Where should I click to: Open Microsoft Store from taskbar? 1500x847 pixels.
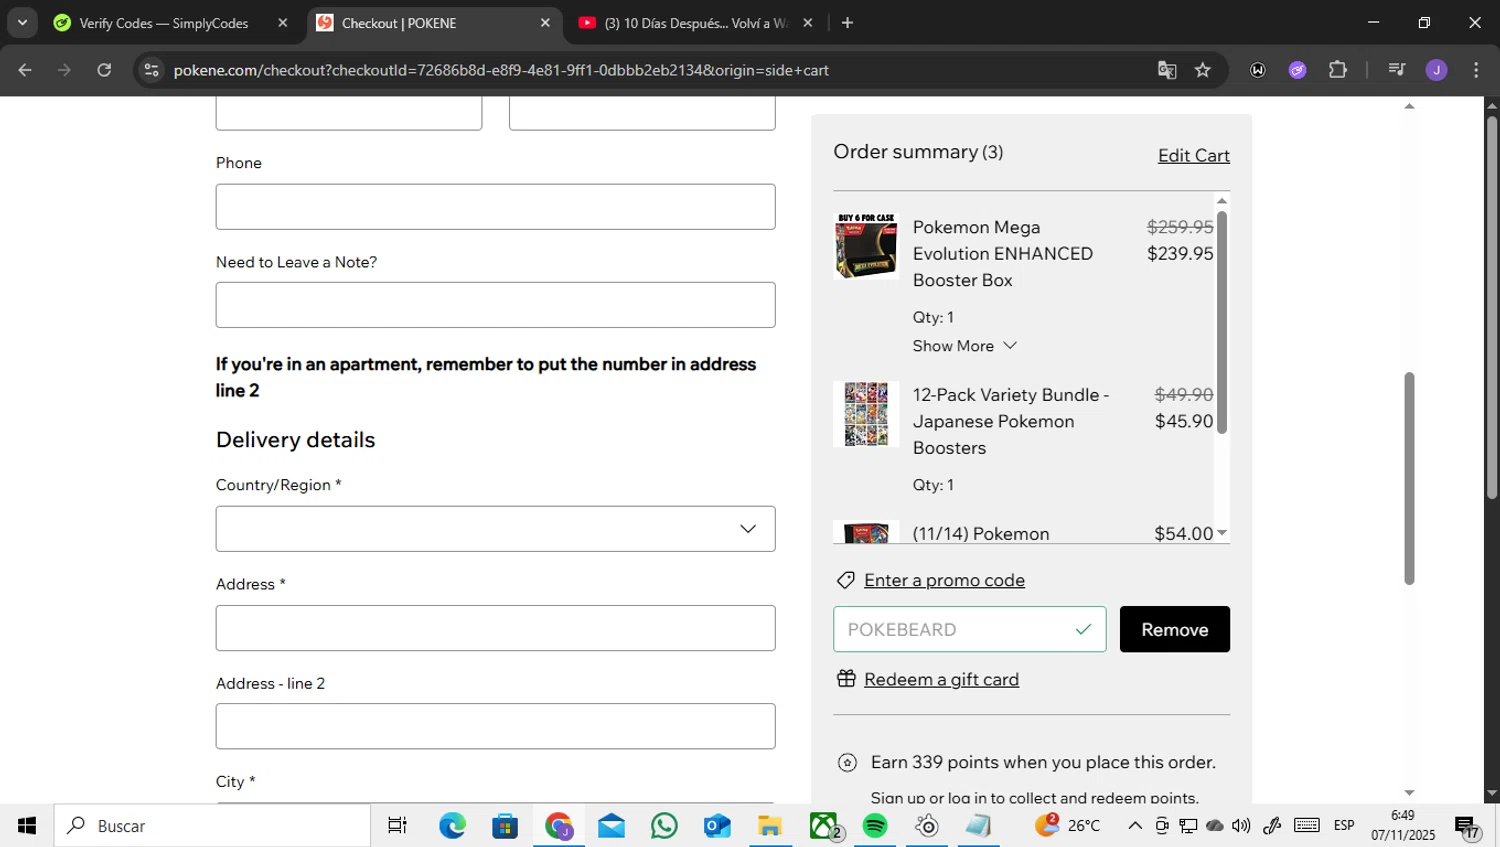click(505, 826)
